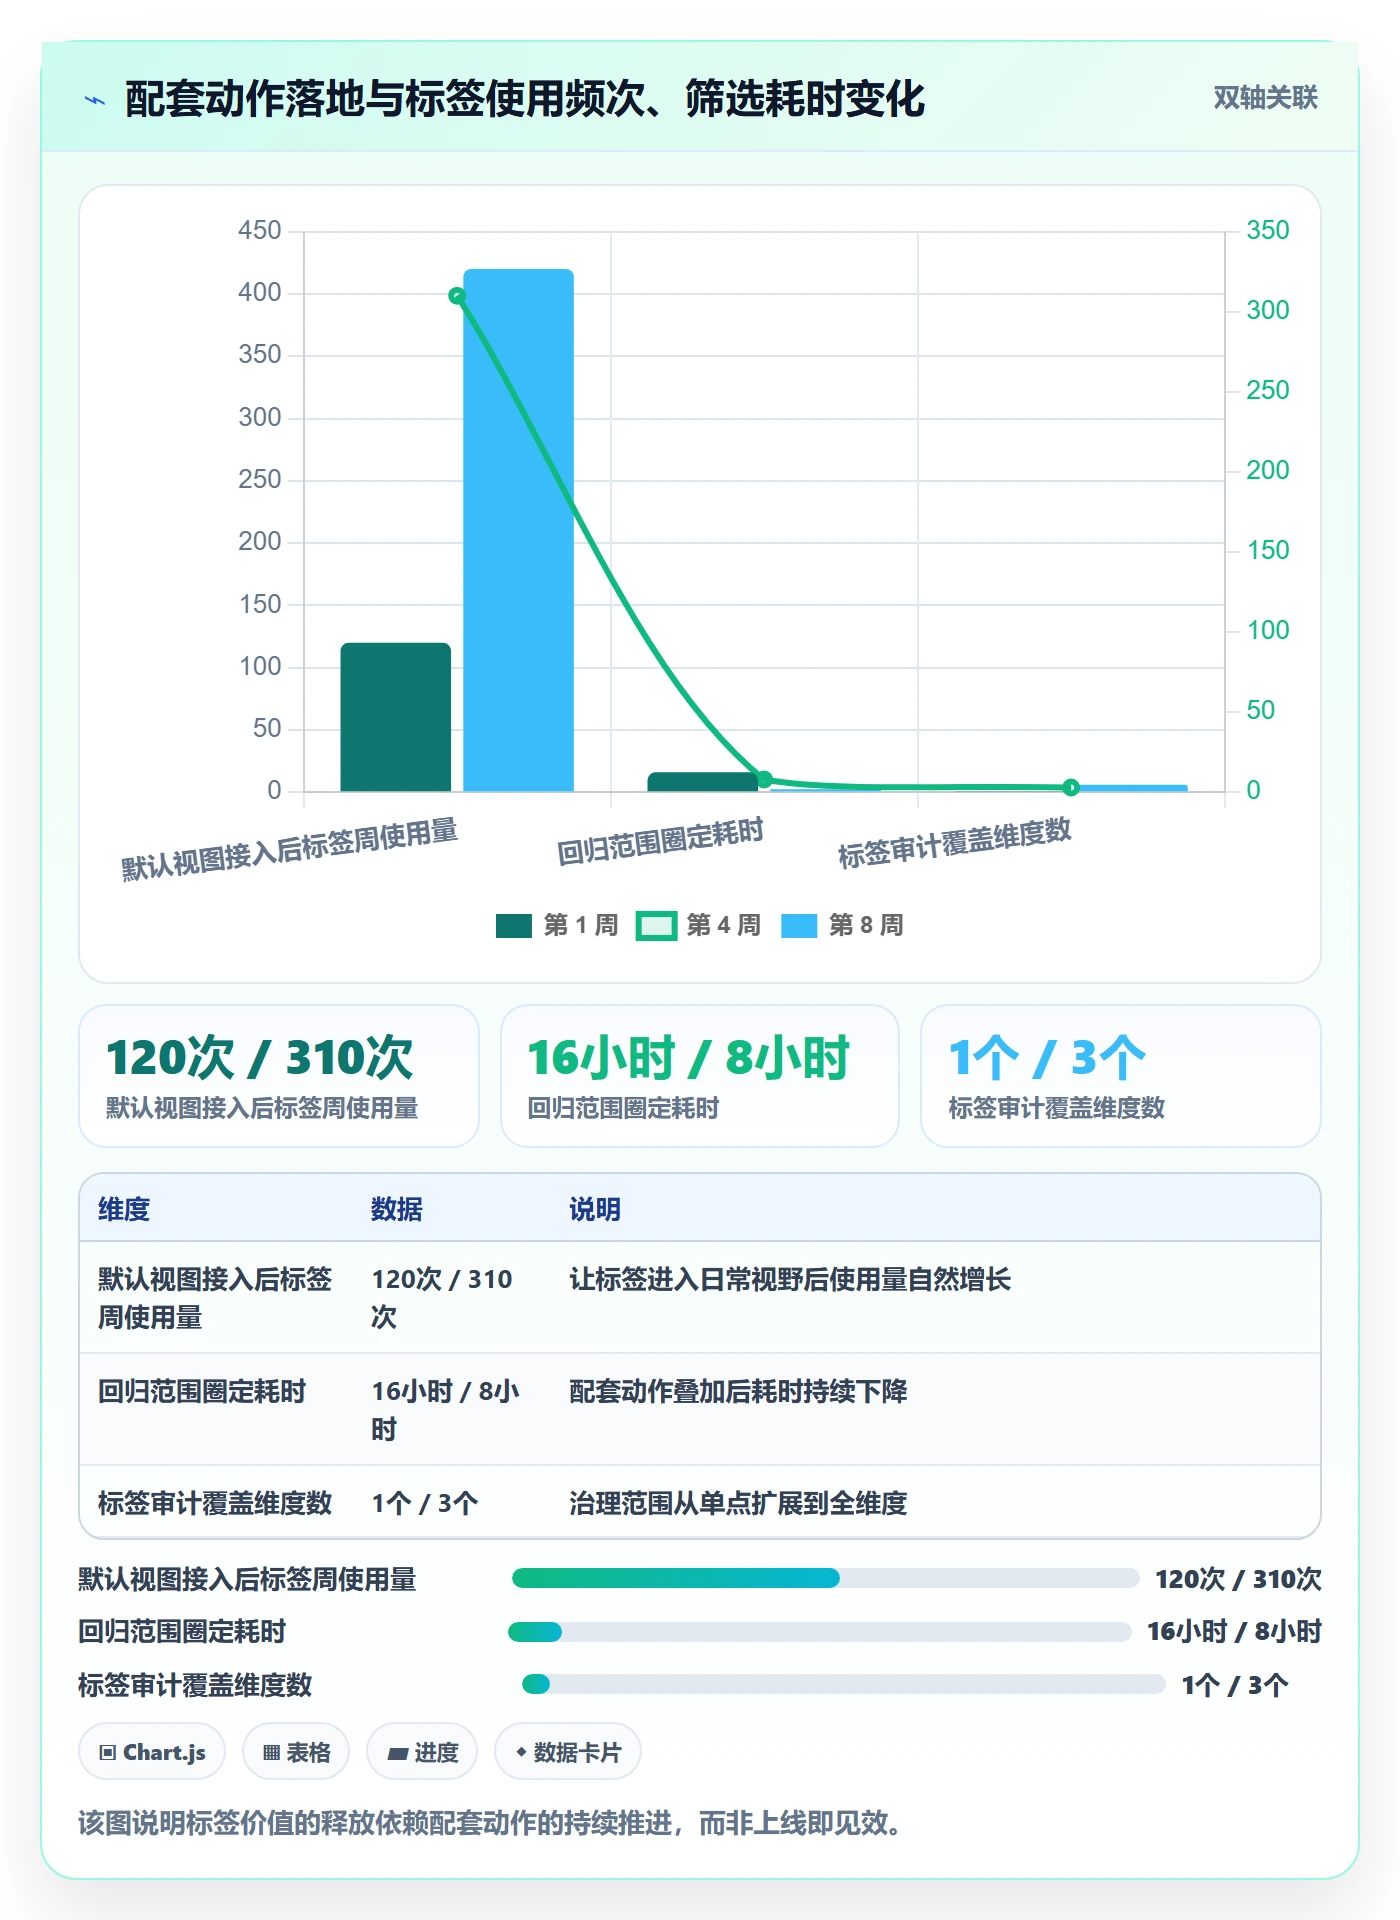Click the 16小时 / 8小时 value beside the progress bar
Viewport: 1400px width, 1920px height.
pyautogui.click(x=1234, y=1631)
